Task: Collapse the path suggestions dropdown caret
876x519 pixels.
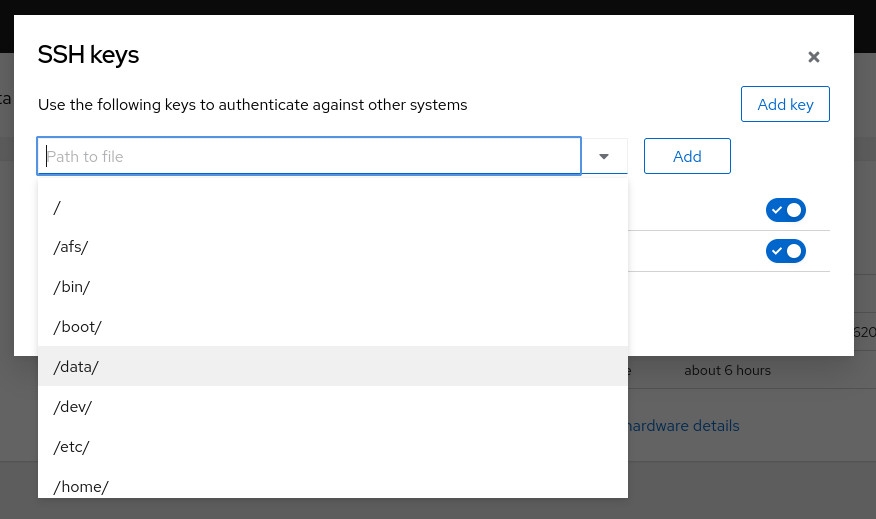Action: [604, 156]
